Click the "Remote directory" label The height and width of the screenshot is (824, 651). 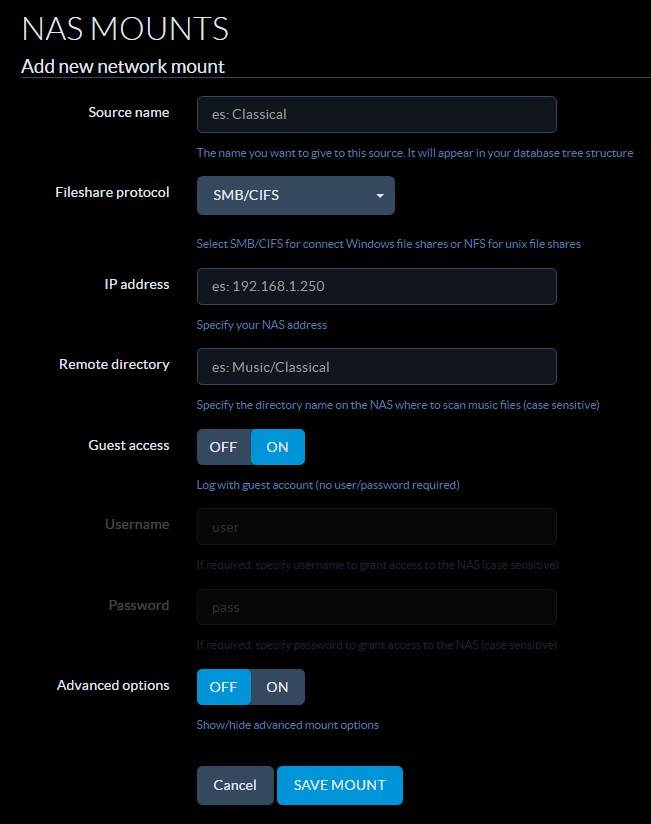tap(114, 364)
